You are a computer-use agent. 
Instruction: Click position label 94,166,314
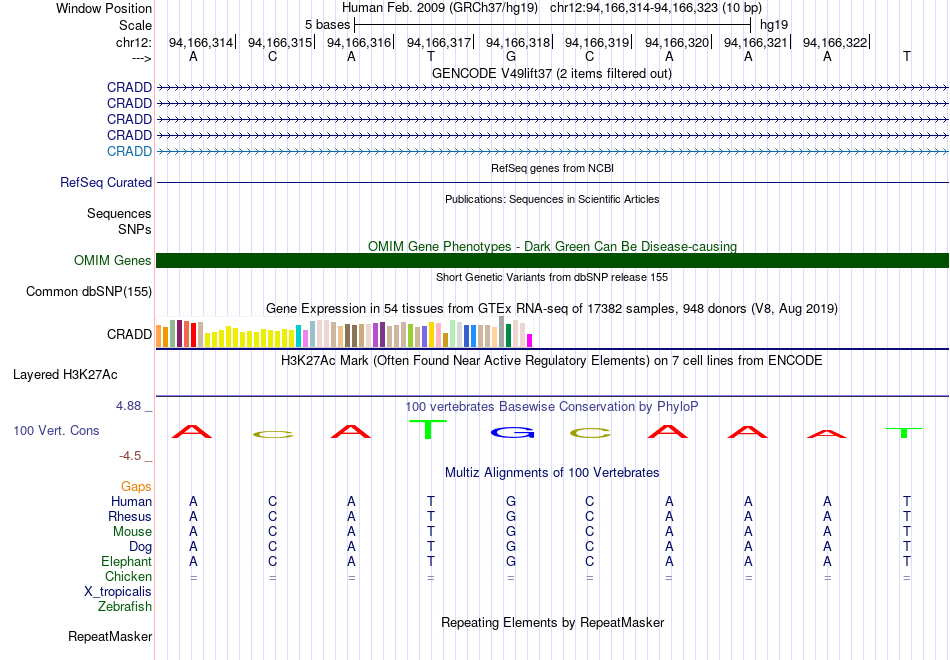click(201, 42)
